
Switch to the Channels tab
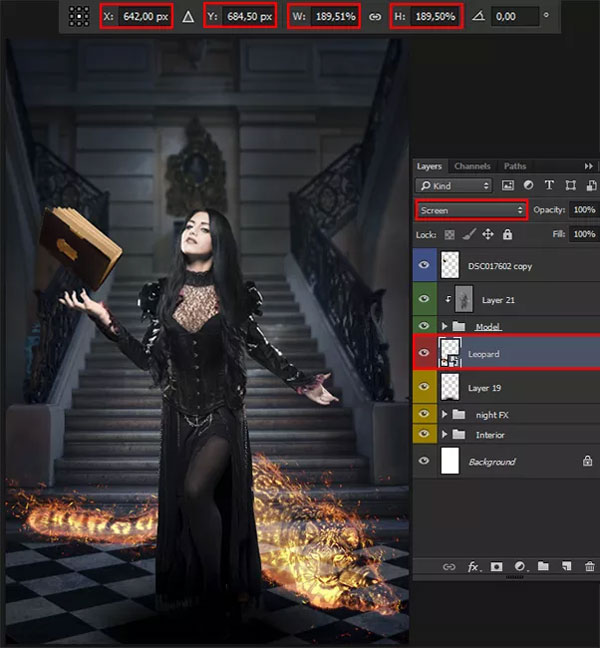pyautogui.click(x=472, y=166)
